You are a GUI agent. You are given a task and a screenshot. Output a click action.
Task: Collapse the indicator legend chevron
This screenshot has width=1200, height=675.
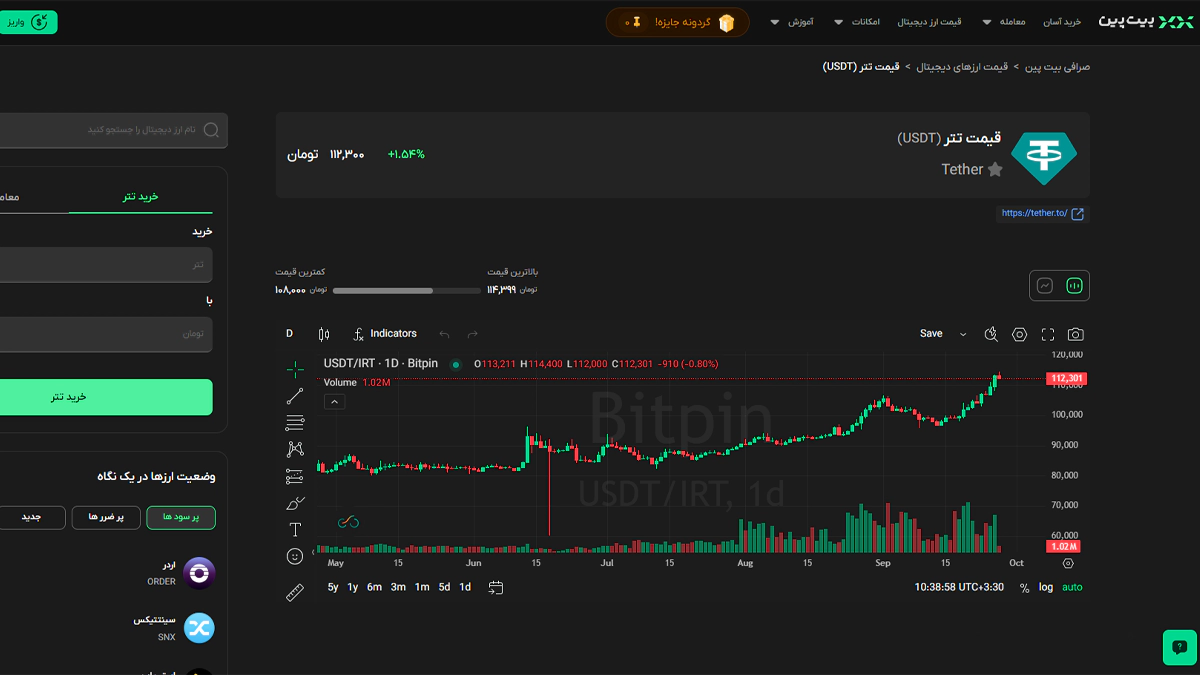pyautogui.click(x=335, y=401)
